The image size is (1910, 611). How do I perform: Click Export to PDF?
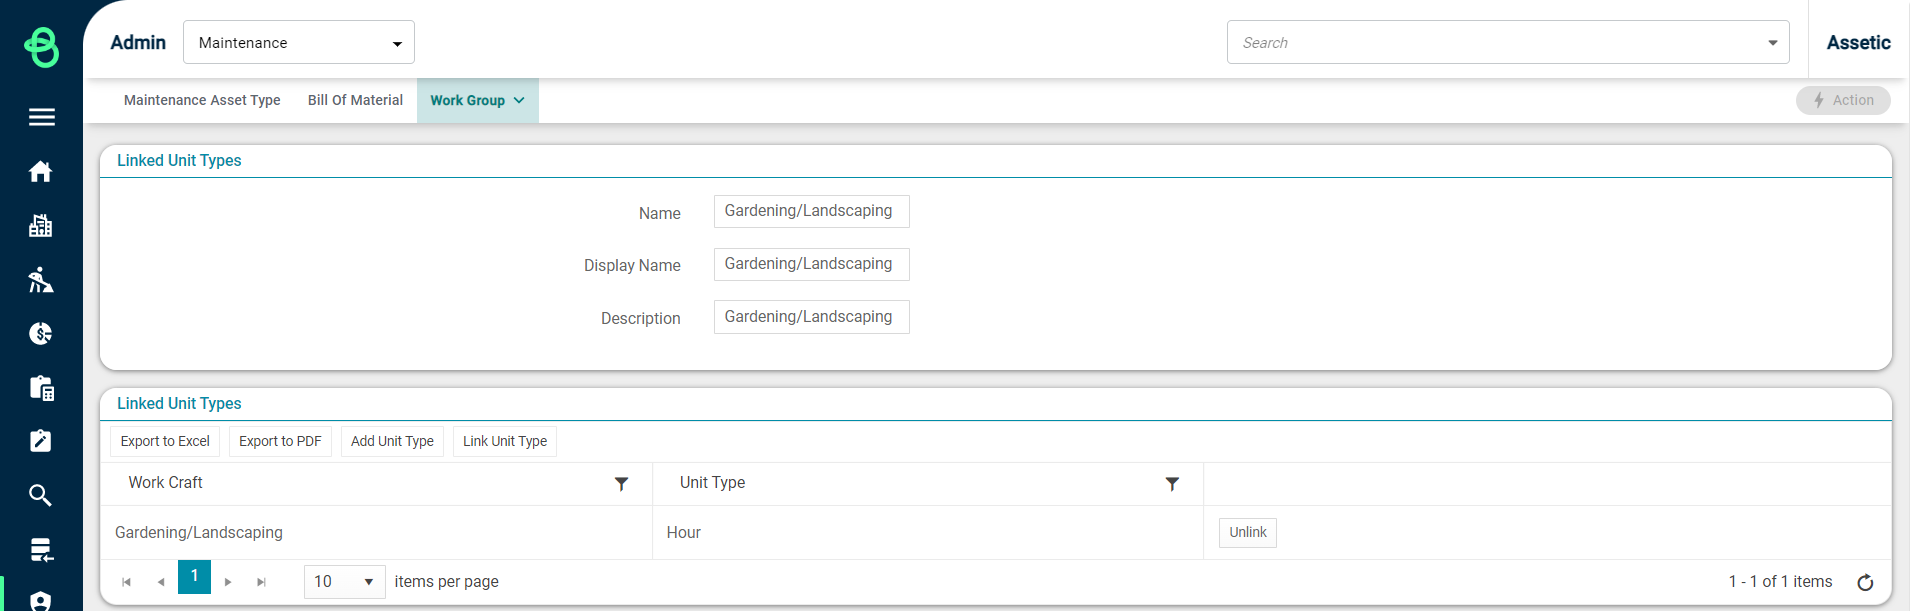(x=280, y=441)
